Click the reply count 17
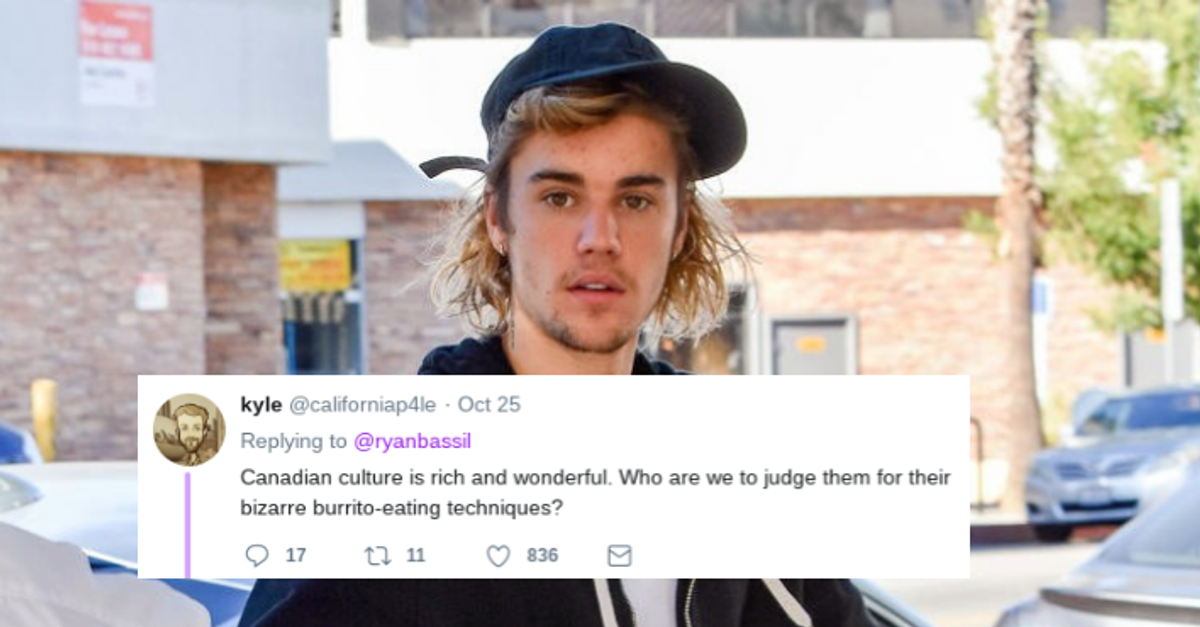This screenshot has height=627, width=1200. 296,555
